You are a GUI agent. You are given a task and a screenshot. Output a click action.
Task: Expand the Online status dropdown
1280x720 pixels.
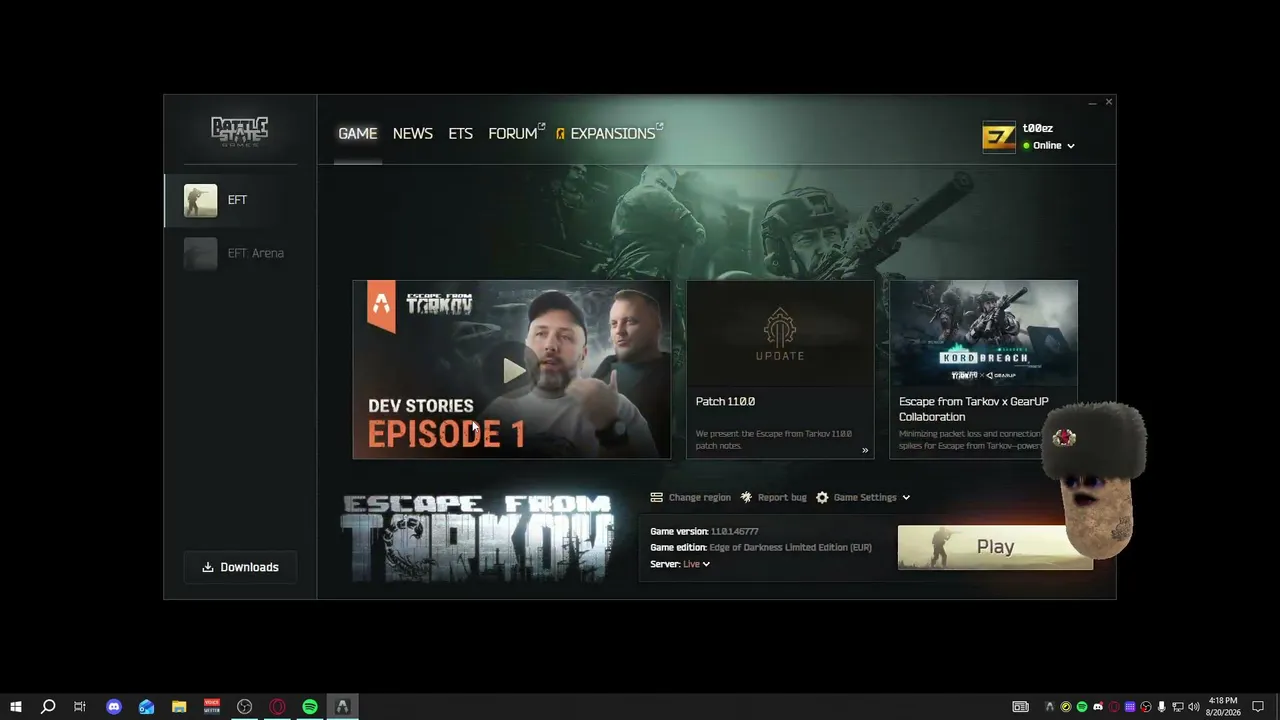pos(1048,146)
